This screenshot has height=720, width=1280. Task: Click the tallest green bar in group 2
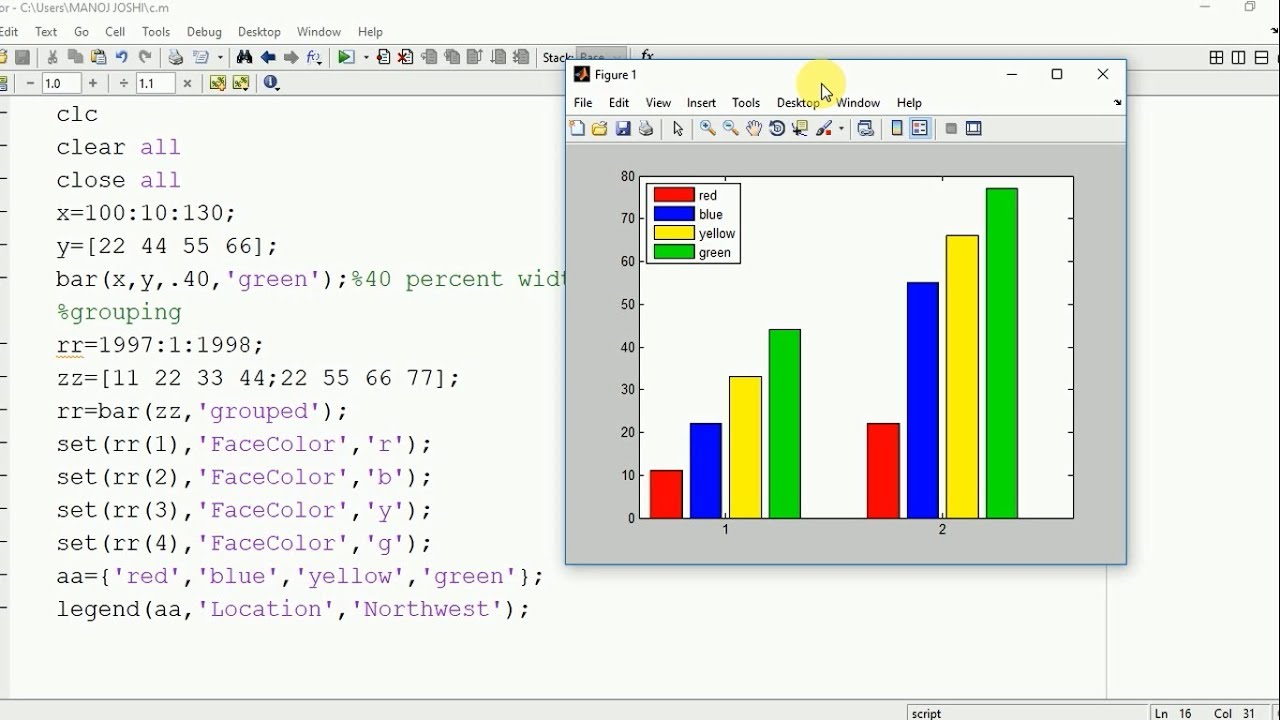tap(1002, 353)
